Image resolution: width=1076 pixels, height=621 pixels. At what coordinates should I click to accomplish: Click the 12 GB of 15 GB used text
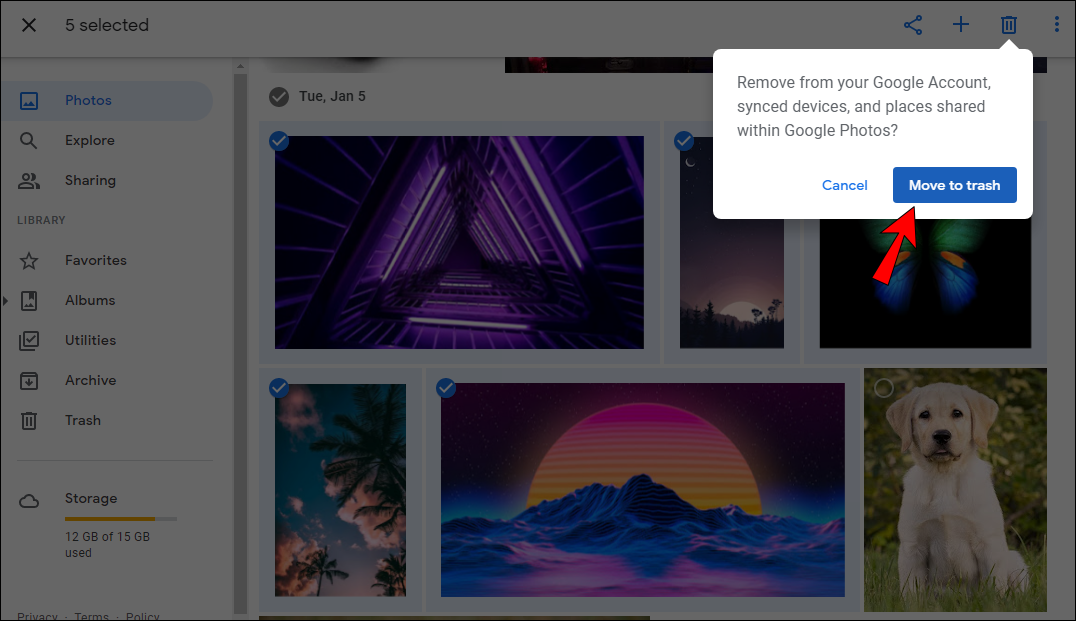[x=107, y=545]
